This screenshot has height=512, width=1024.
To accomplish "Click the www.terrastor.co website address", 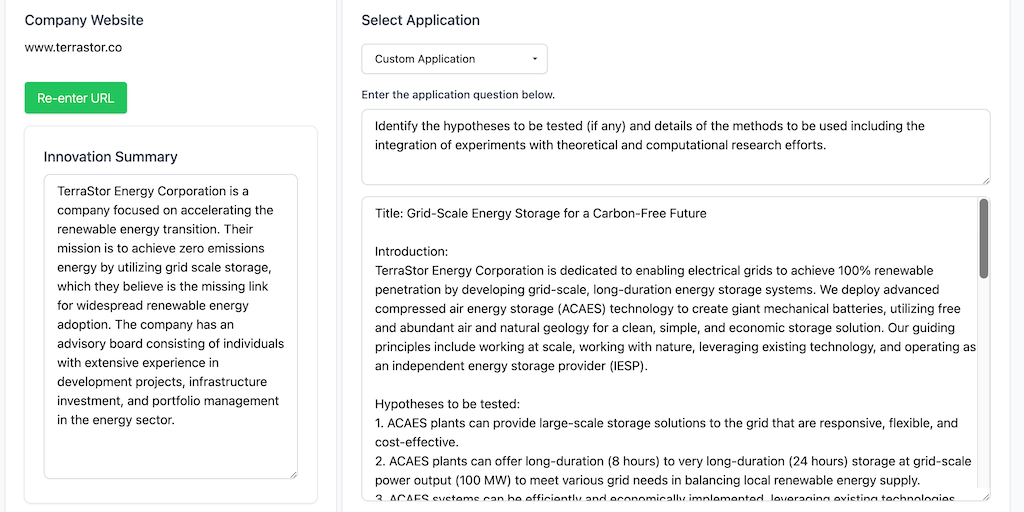I will (74, 47).
